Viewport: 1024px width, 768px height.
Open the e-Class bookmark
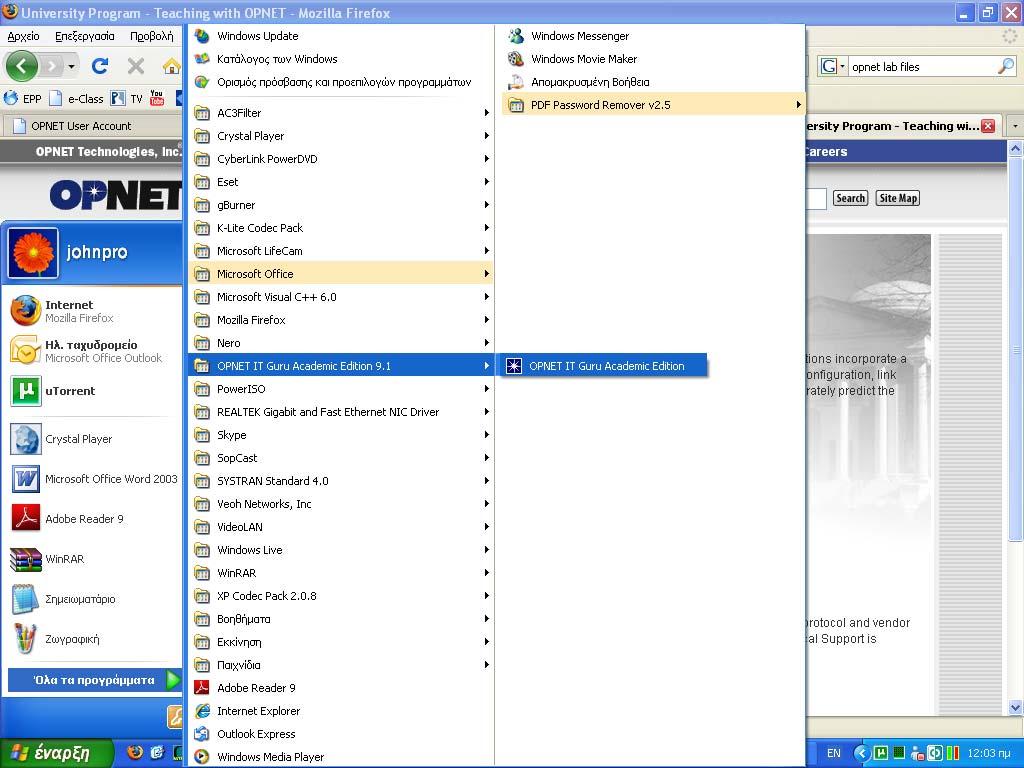[76, 99]
